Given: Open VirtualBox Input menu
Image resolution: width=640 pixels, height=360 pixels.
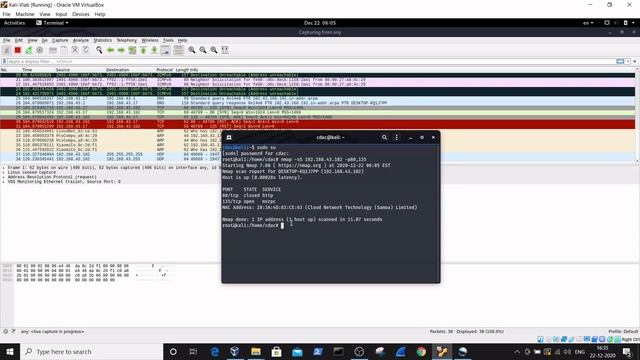Looking at the screenshot, I should pos(61,14).
